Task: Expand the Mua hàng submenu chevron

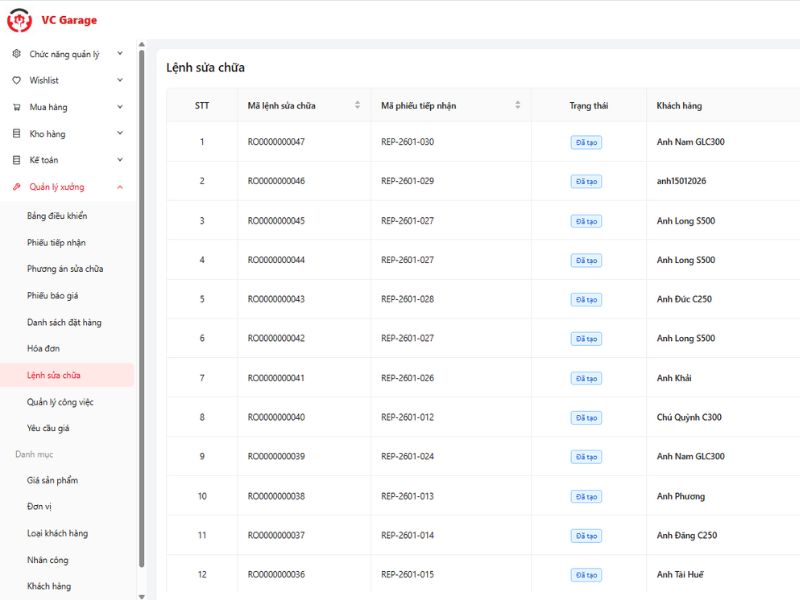Action: click(120, 107)
